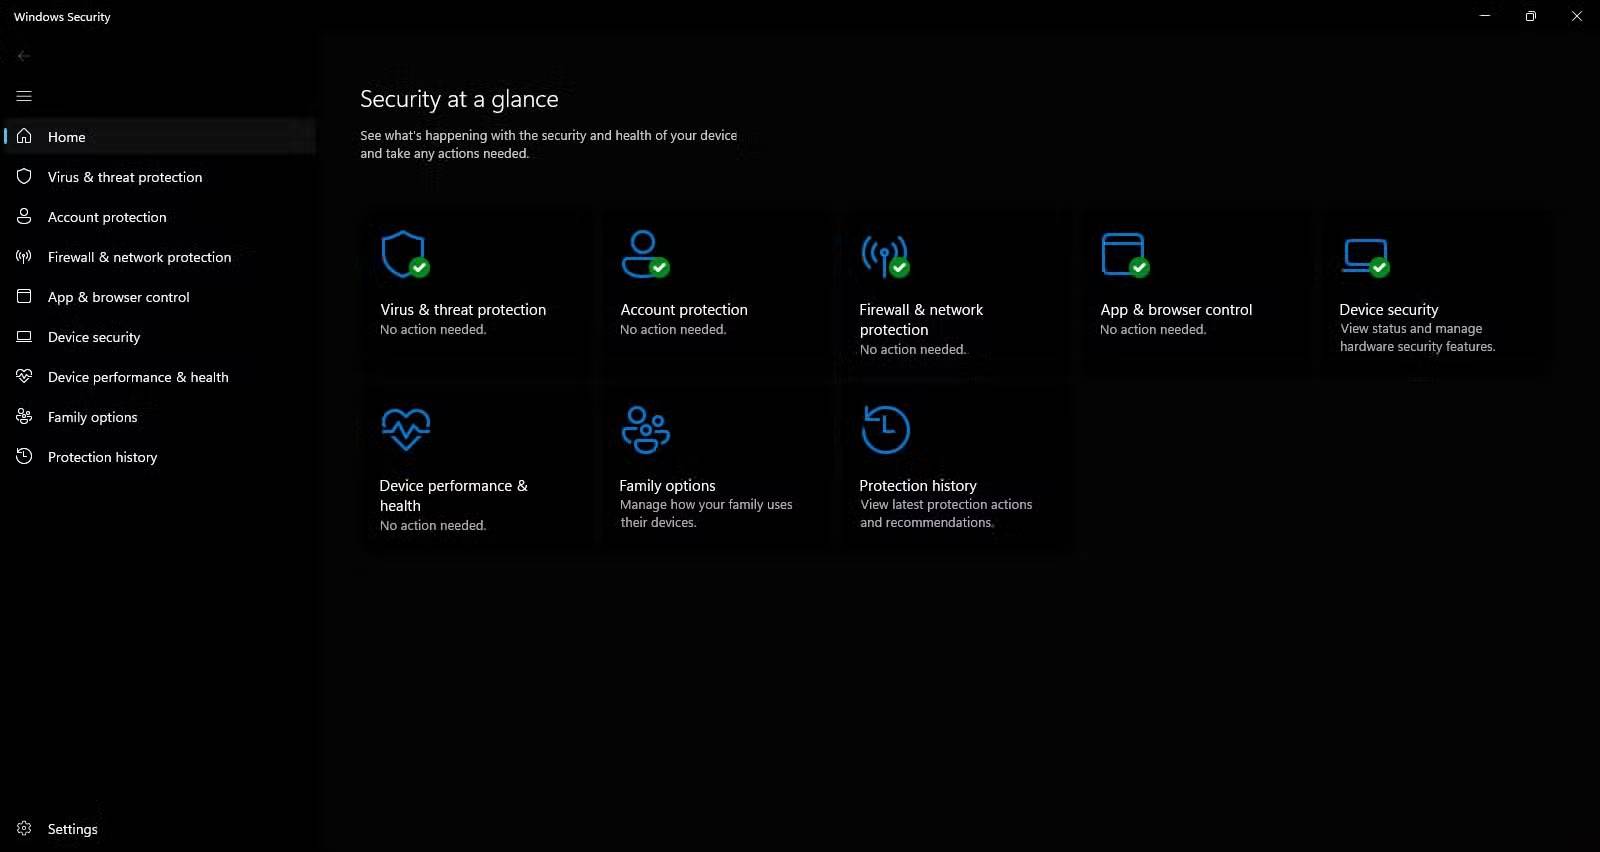The image size is (1600, 852).
Task: Click the large person icon on the Account protection card
Action: [x=645, y=254]
